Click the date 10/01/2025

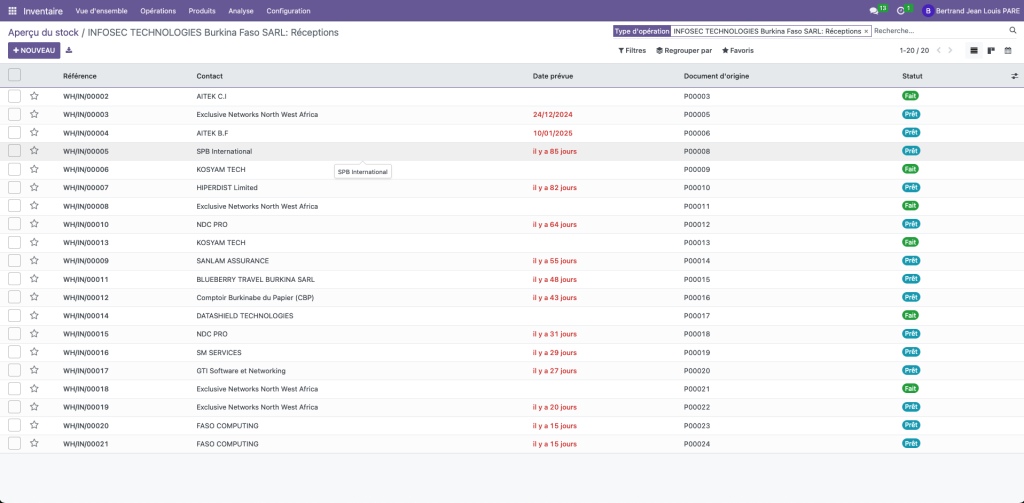click(552, 133)
